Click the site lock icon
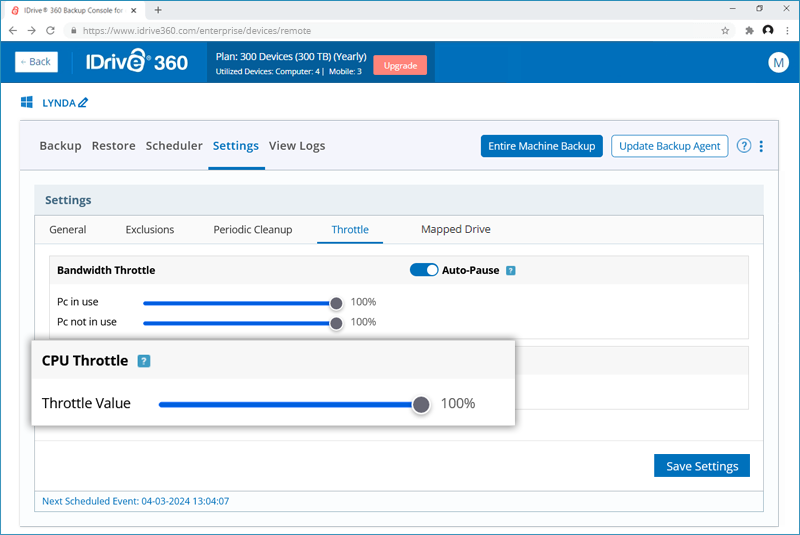The height and width of the screenshot is (535, 800). [x=73, y=31]
